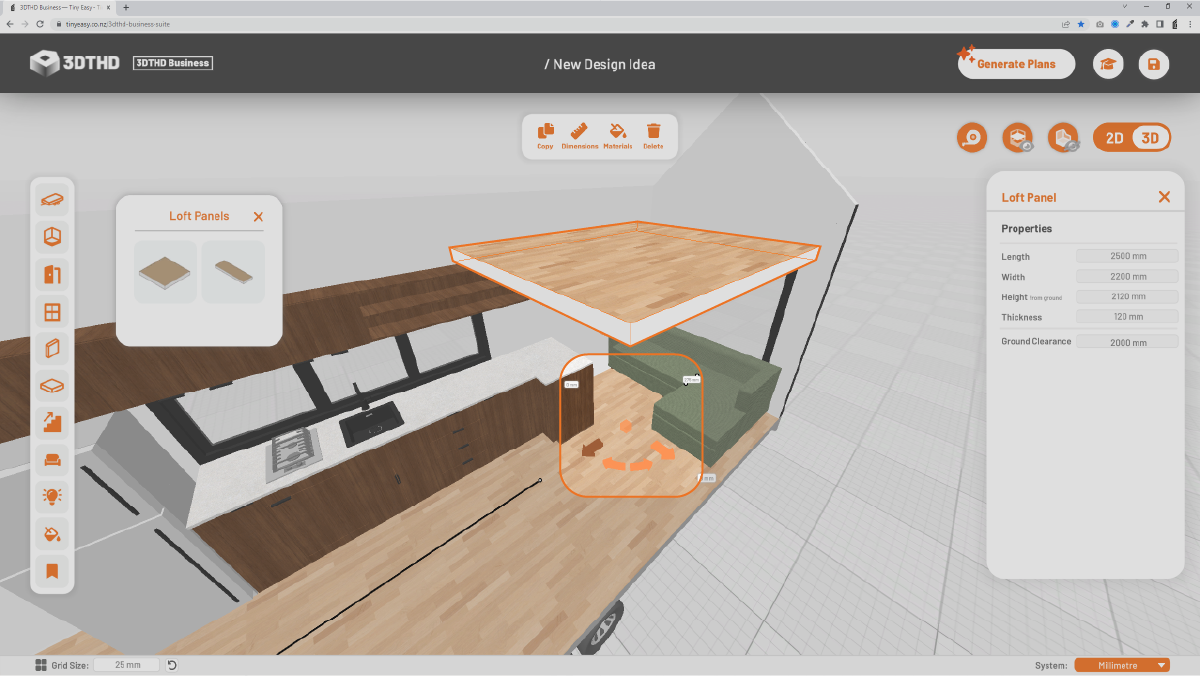Click the Loft Panels title text
Viewport: 1200px width, 676px height.
point(199,216)
